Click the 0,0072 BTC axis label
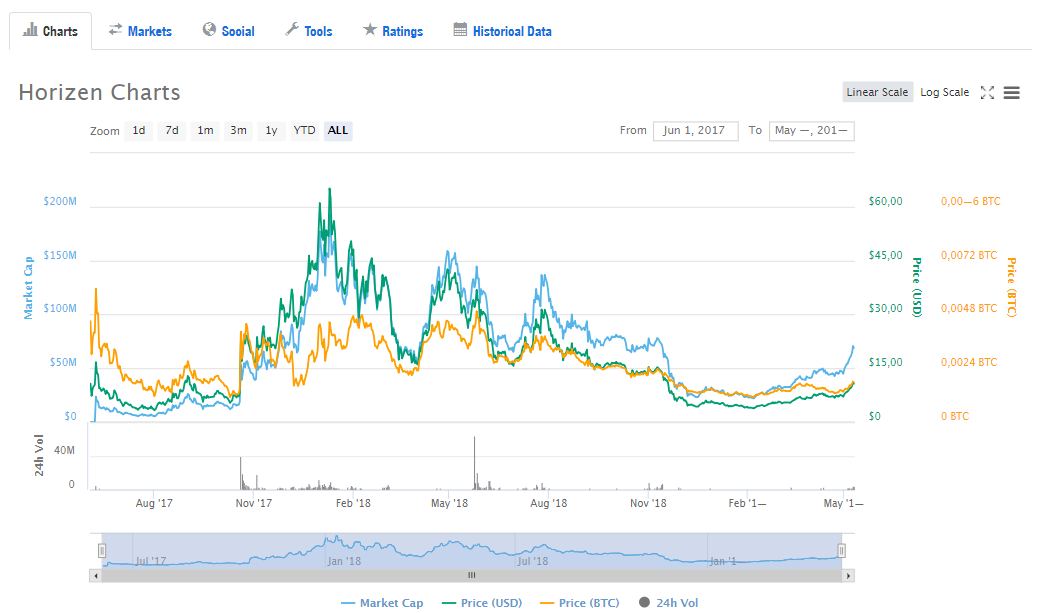Viewport: 1061px width, 613px height. click(969, 256)
